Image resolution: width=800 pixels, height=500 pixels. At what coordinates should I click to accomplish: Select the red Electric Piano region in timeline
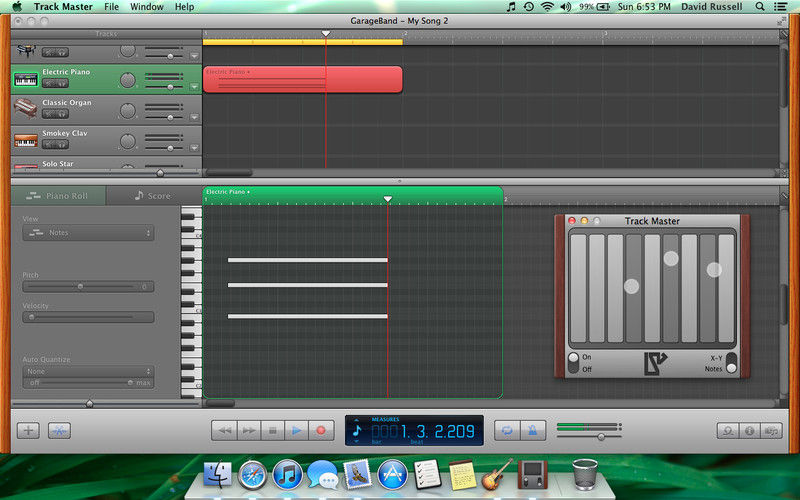(x=303, y=80)
